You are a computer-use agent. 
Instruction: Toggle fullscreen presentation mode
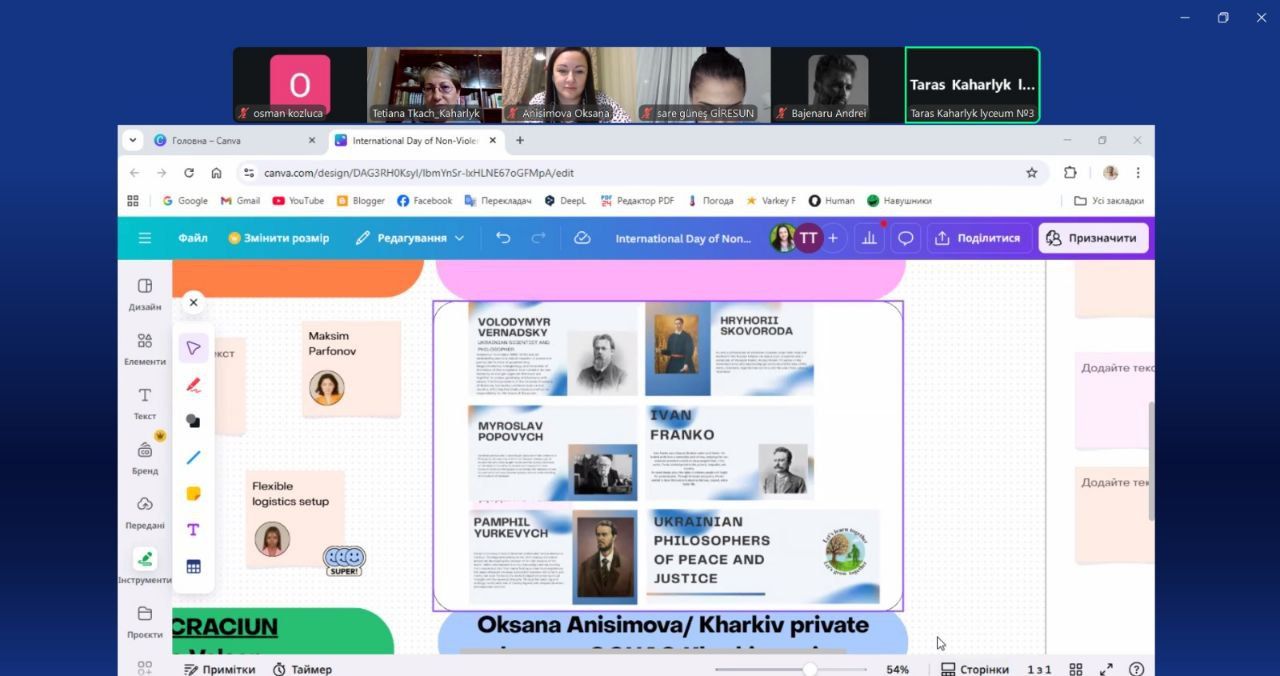click(x=1106, y=669)
